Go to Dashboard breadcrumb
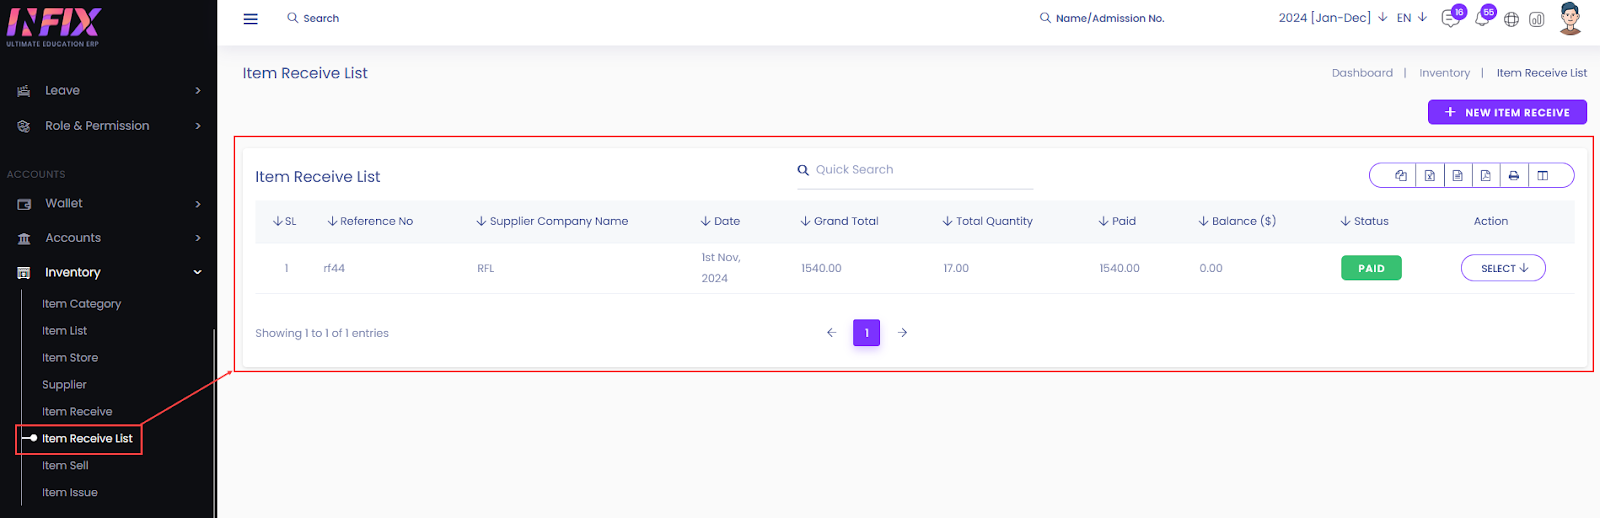Screen dimensions: 1600x518 1362,73
